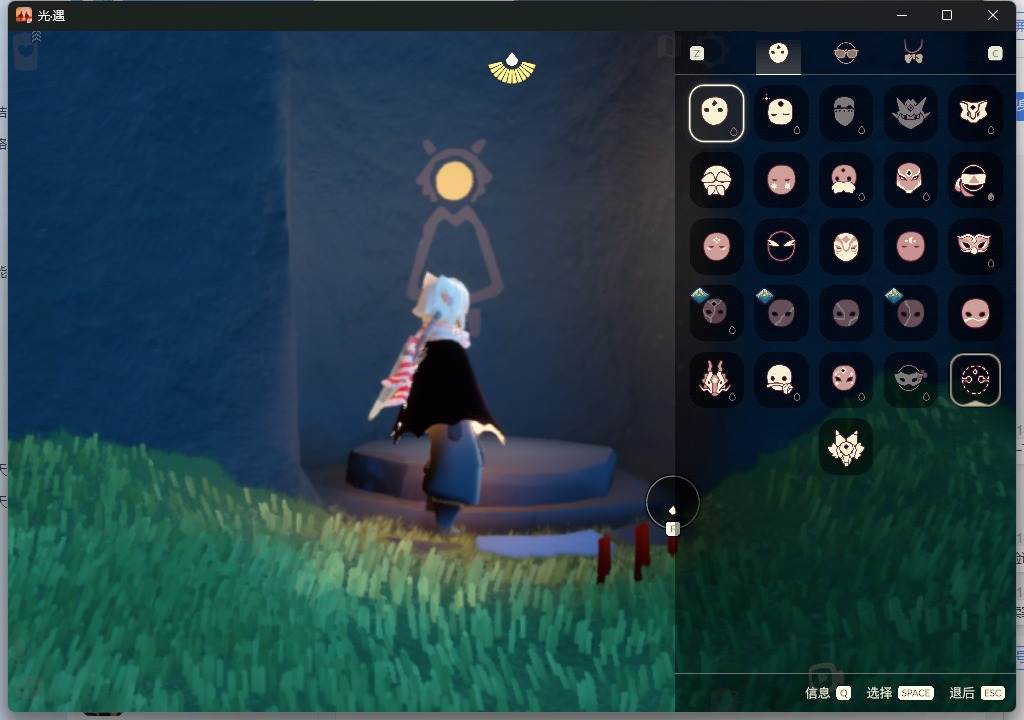The height and width of the screenshot is (720, 1024).
Task: Select the dashed-outline empty mask slot
Action: pos(975,380)
